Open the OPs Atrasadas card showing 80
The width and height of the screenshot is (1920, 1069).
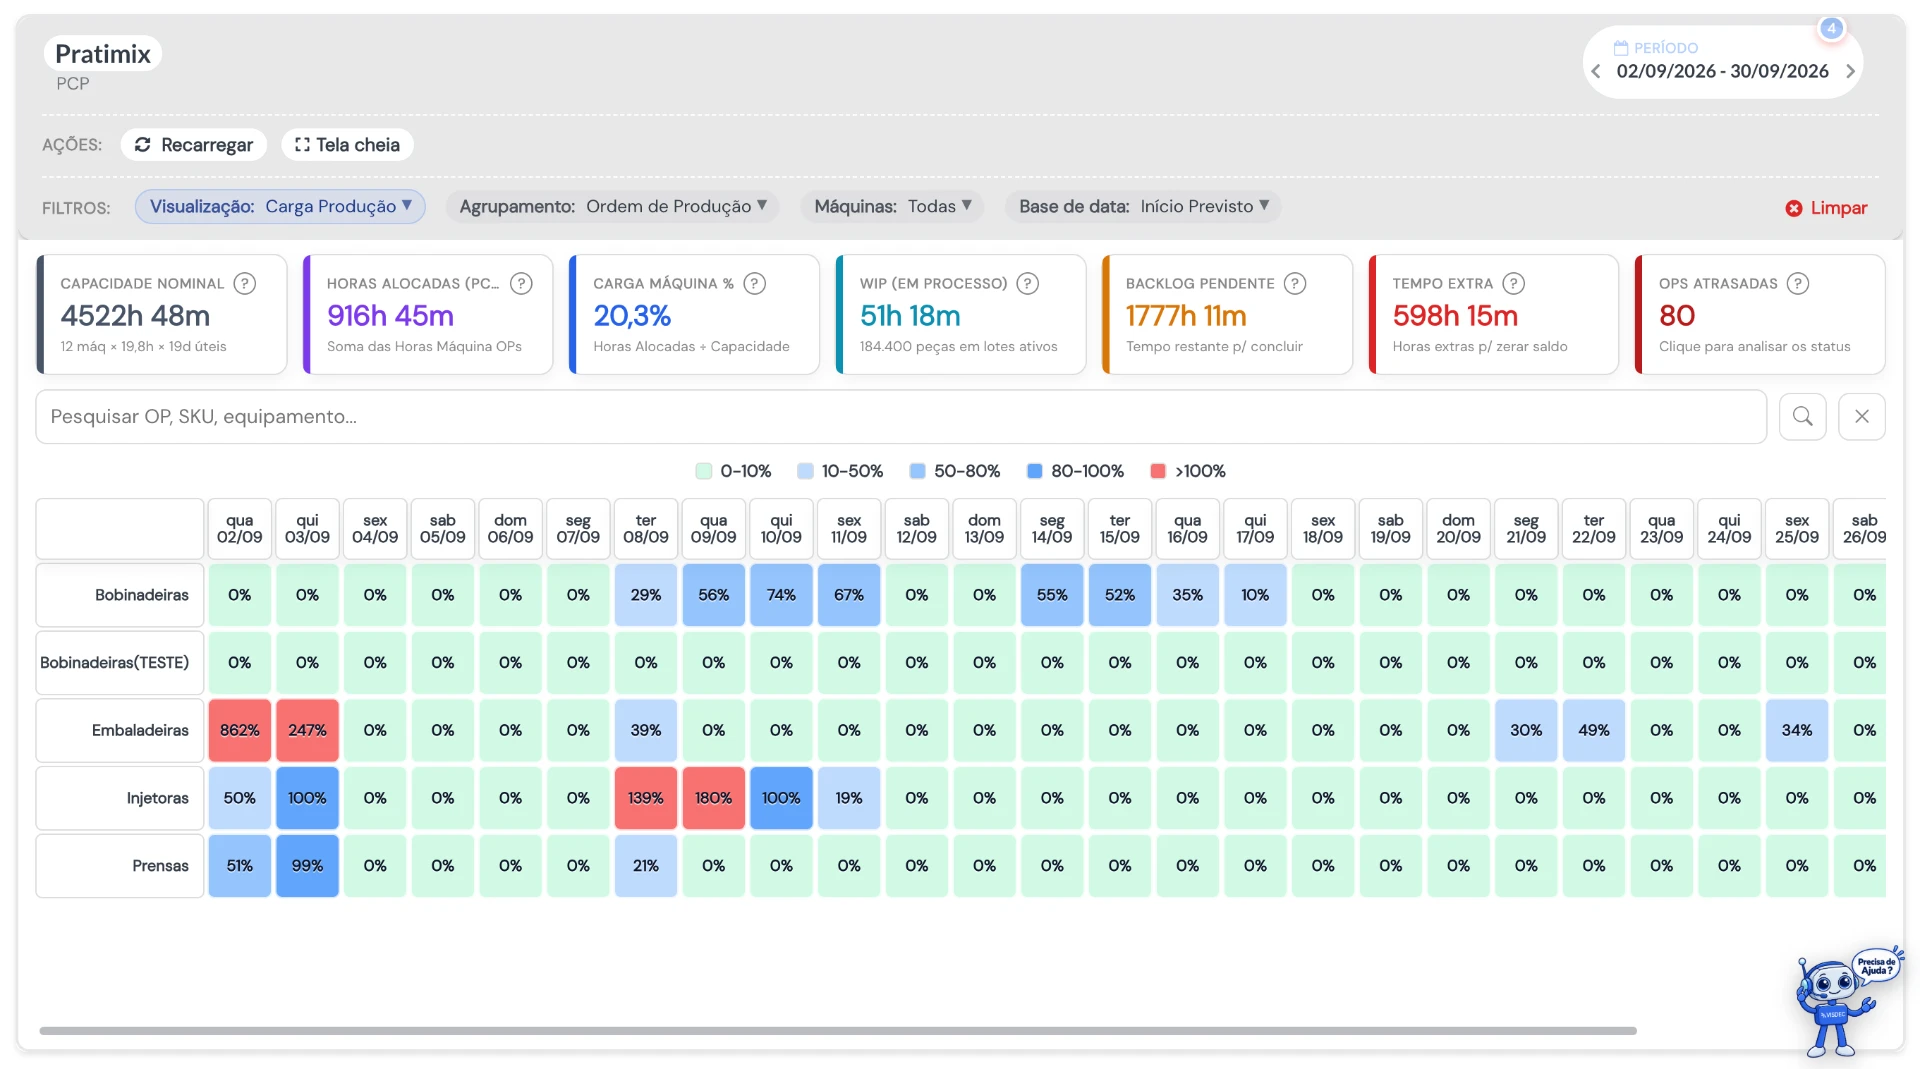click(1760, 314)
